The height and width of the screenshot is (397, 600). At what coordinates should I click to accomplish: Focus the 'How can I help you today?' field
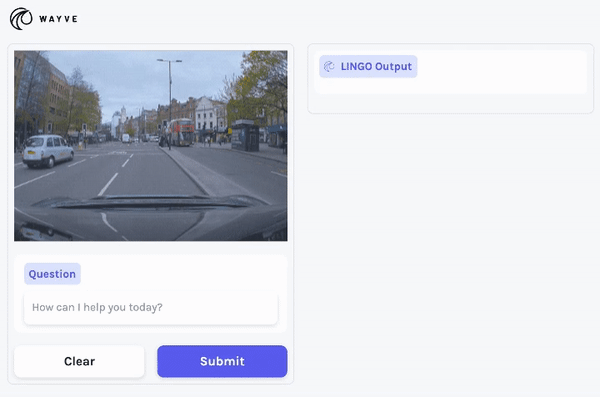(151, 308)
